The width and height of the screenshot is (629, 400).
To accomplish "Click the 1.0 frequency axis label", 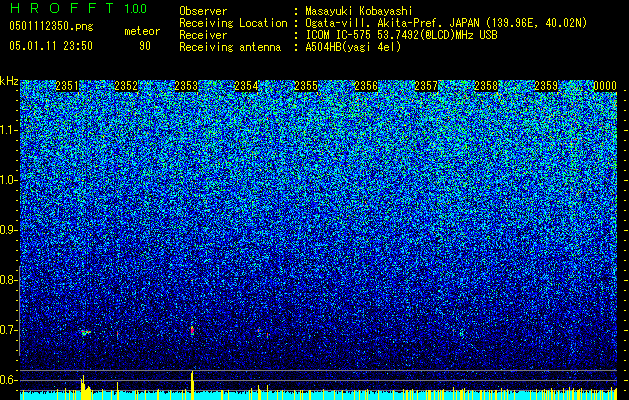I will pos(7,180).
